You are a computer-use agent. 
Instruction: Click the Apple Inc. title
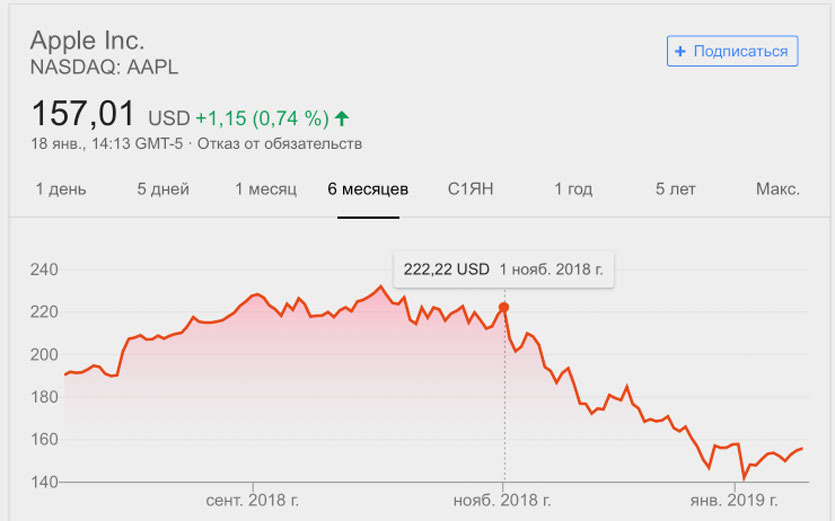pyautogui.click(x=88, y=41)
